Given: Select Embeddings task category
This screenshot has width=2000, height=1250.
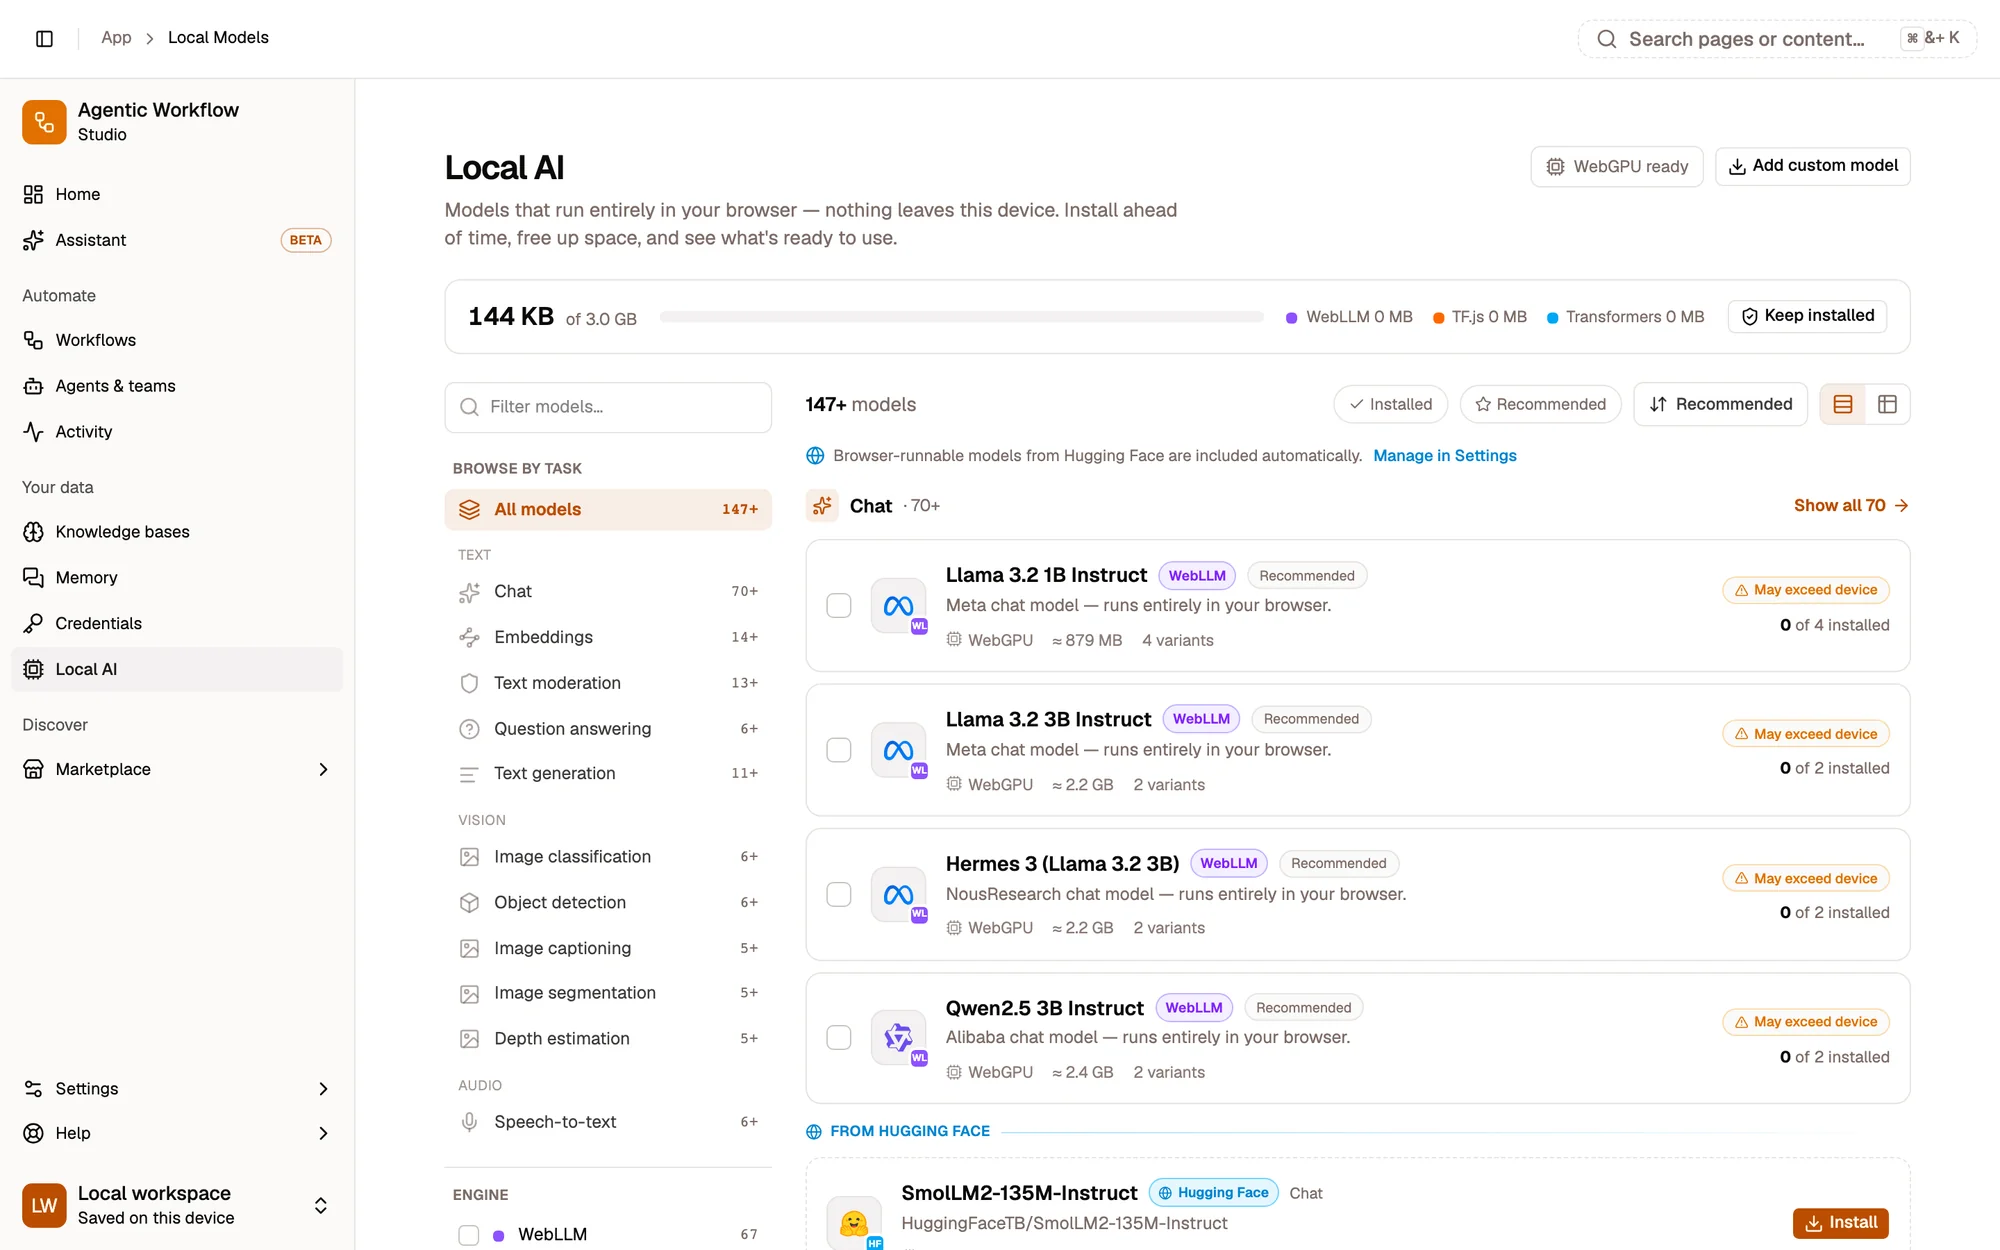Looking at the screenshot, I should coord(608,637).
